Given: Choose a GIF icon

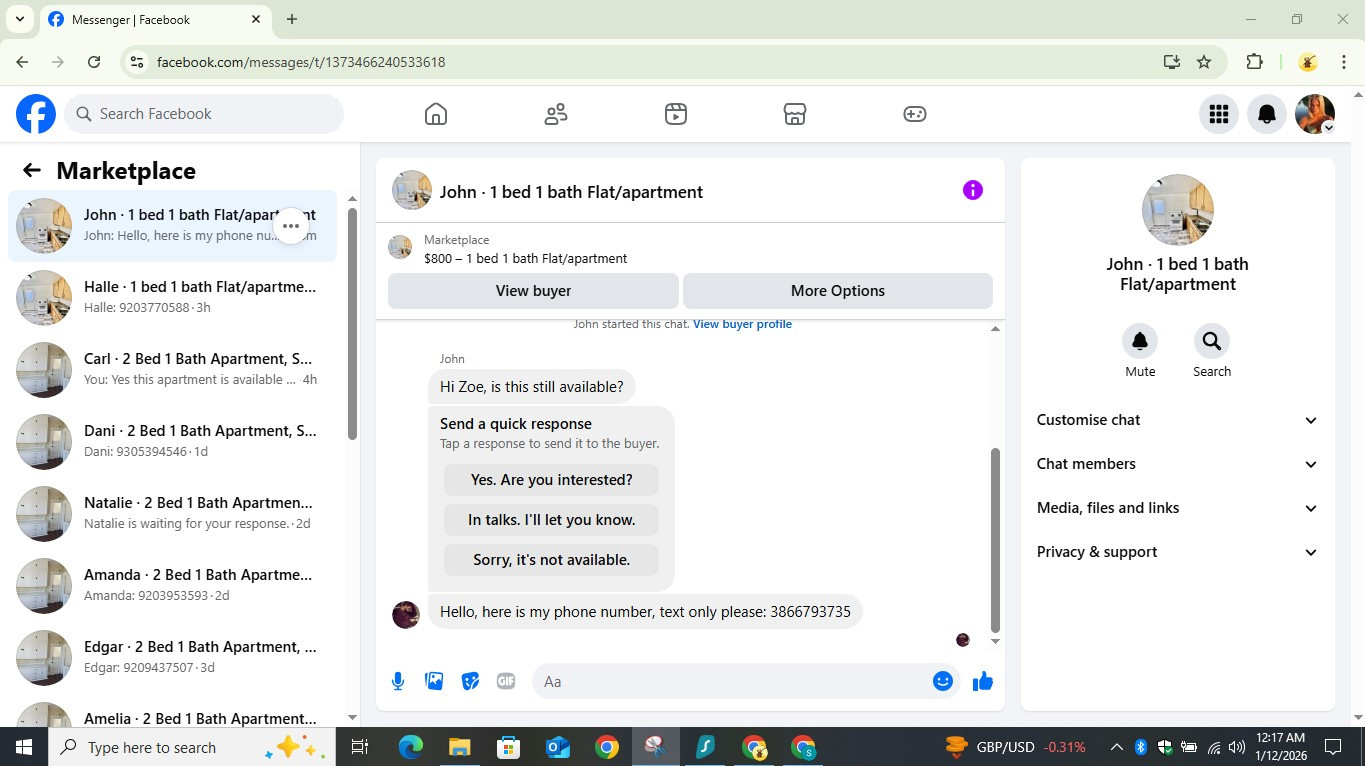Looking at the screenshot, I should [x=506, y=681].
